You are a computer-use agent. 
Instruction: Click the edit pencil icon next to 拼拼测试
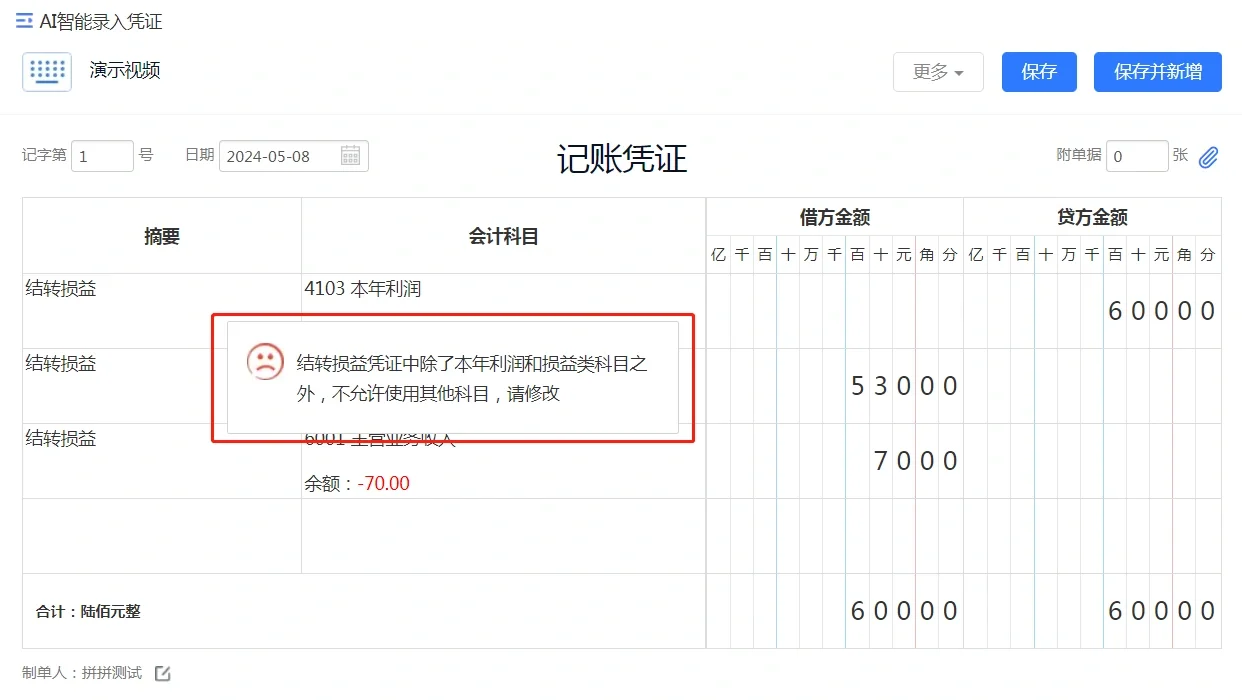161,673
